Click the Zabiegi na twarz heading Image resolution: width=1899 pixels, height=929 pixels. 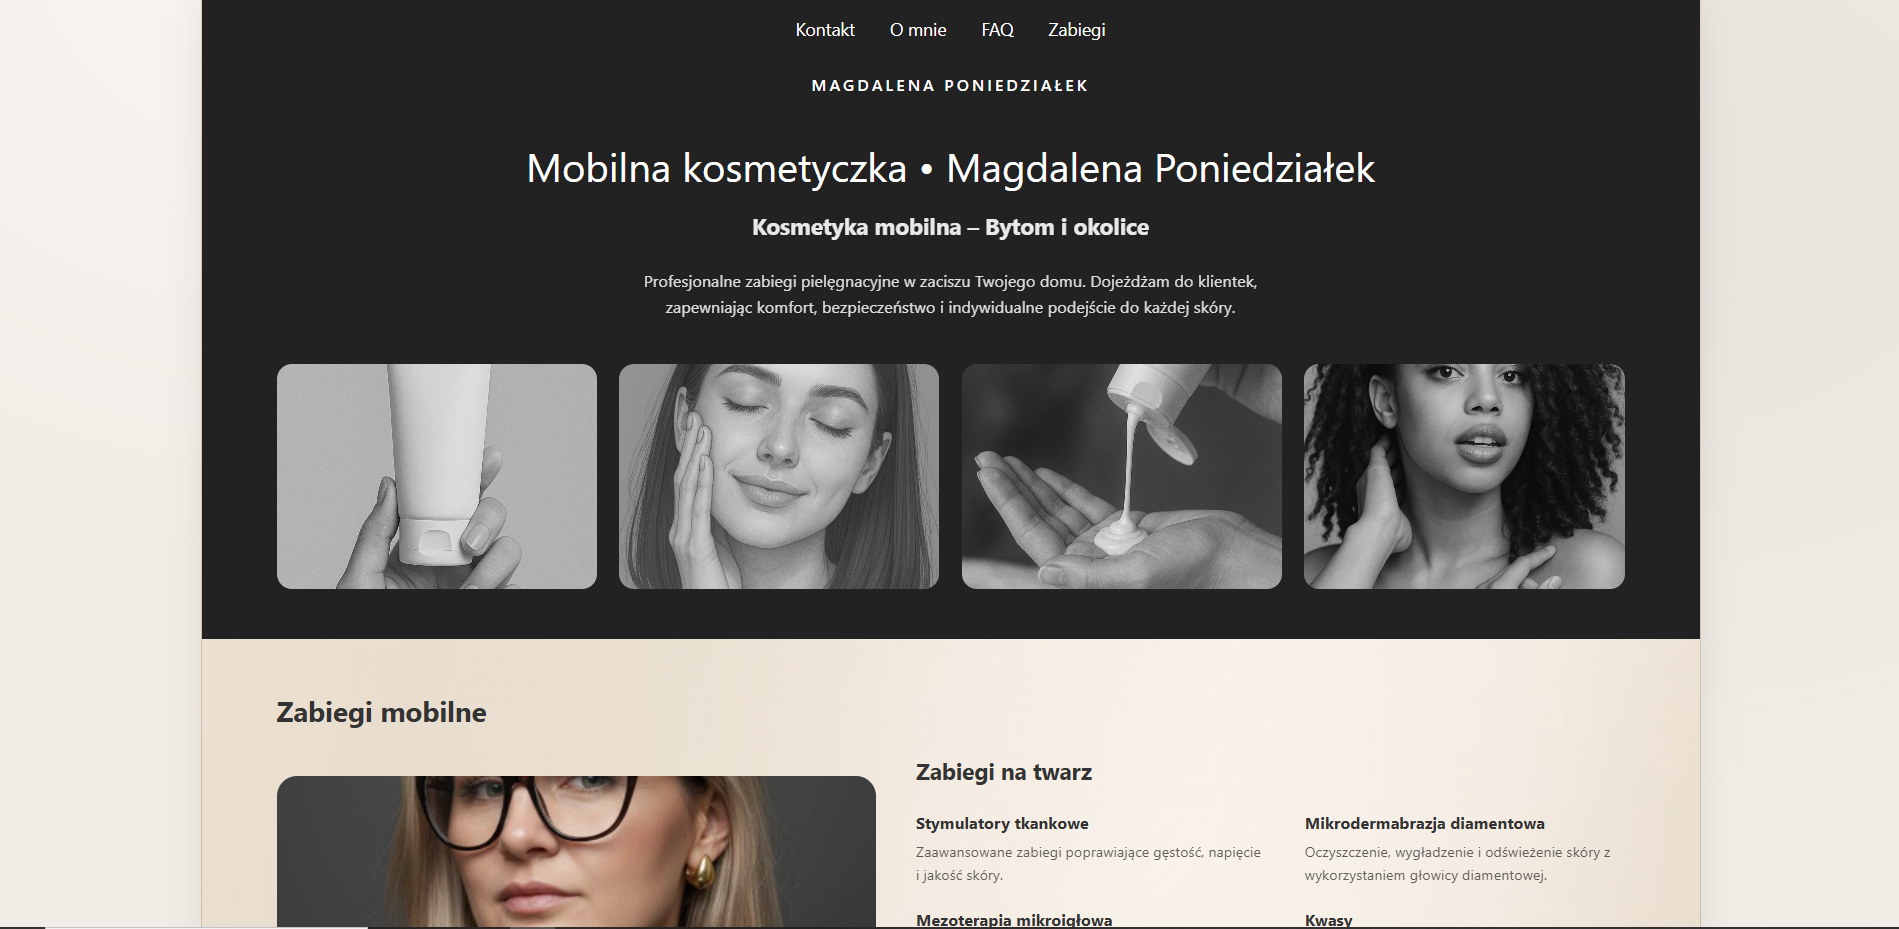click(x=1004, y=772)
